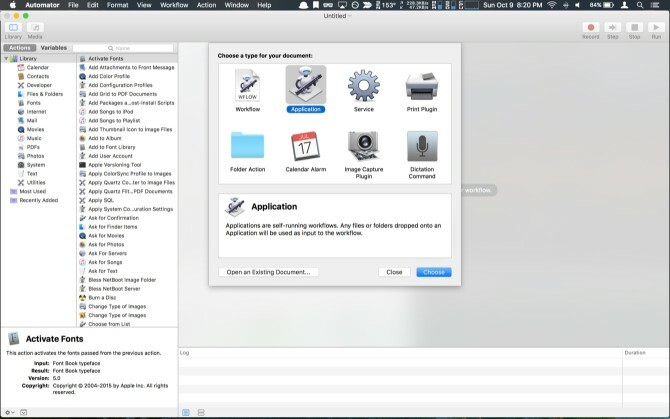Open the gear action menu at bottom-left
The height and width of the screenshot is (419, 670).
[x=9, y=413]
